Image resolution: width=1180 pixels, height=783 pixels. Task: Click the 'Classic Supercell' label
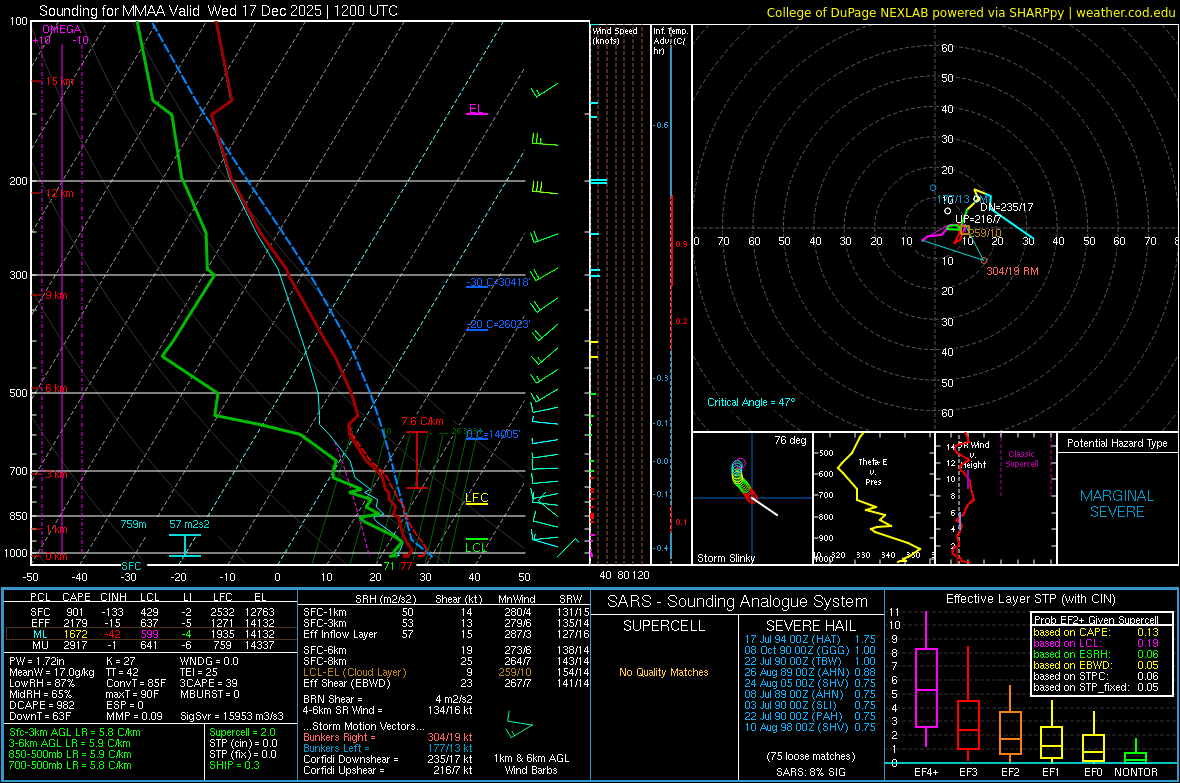1021,459
